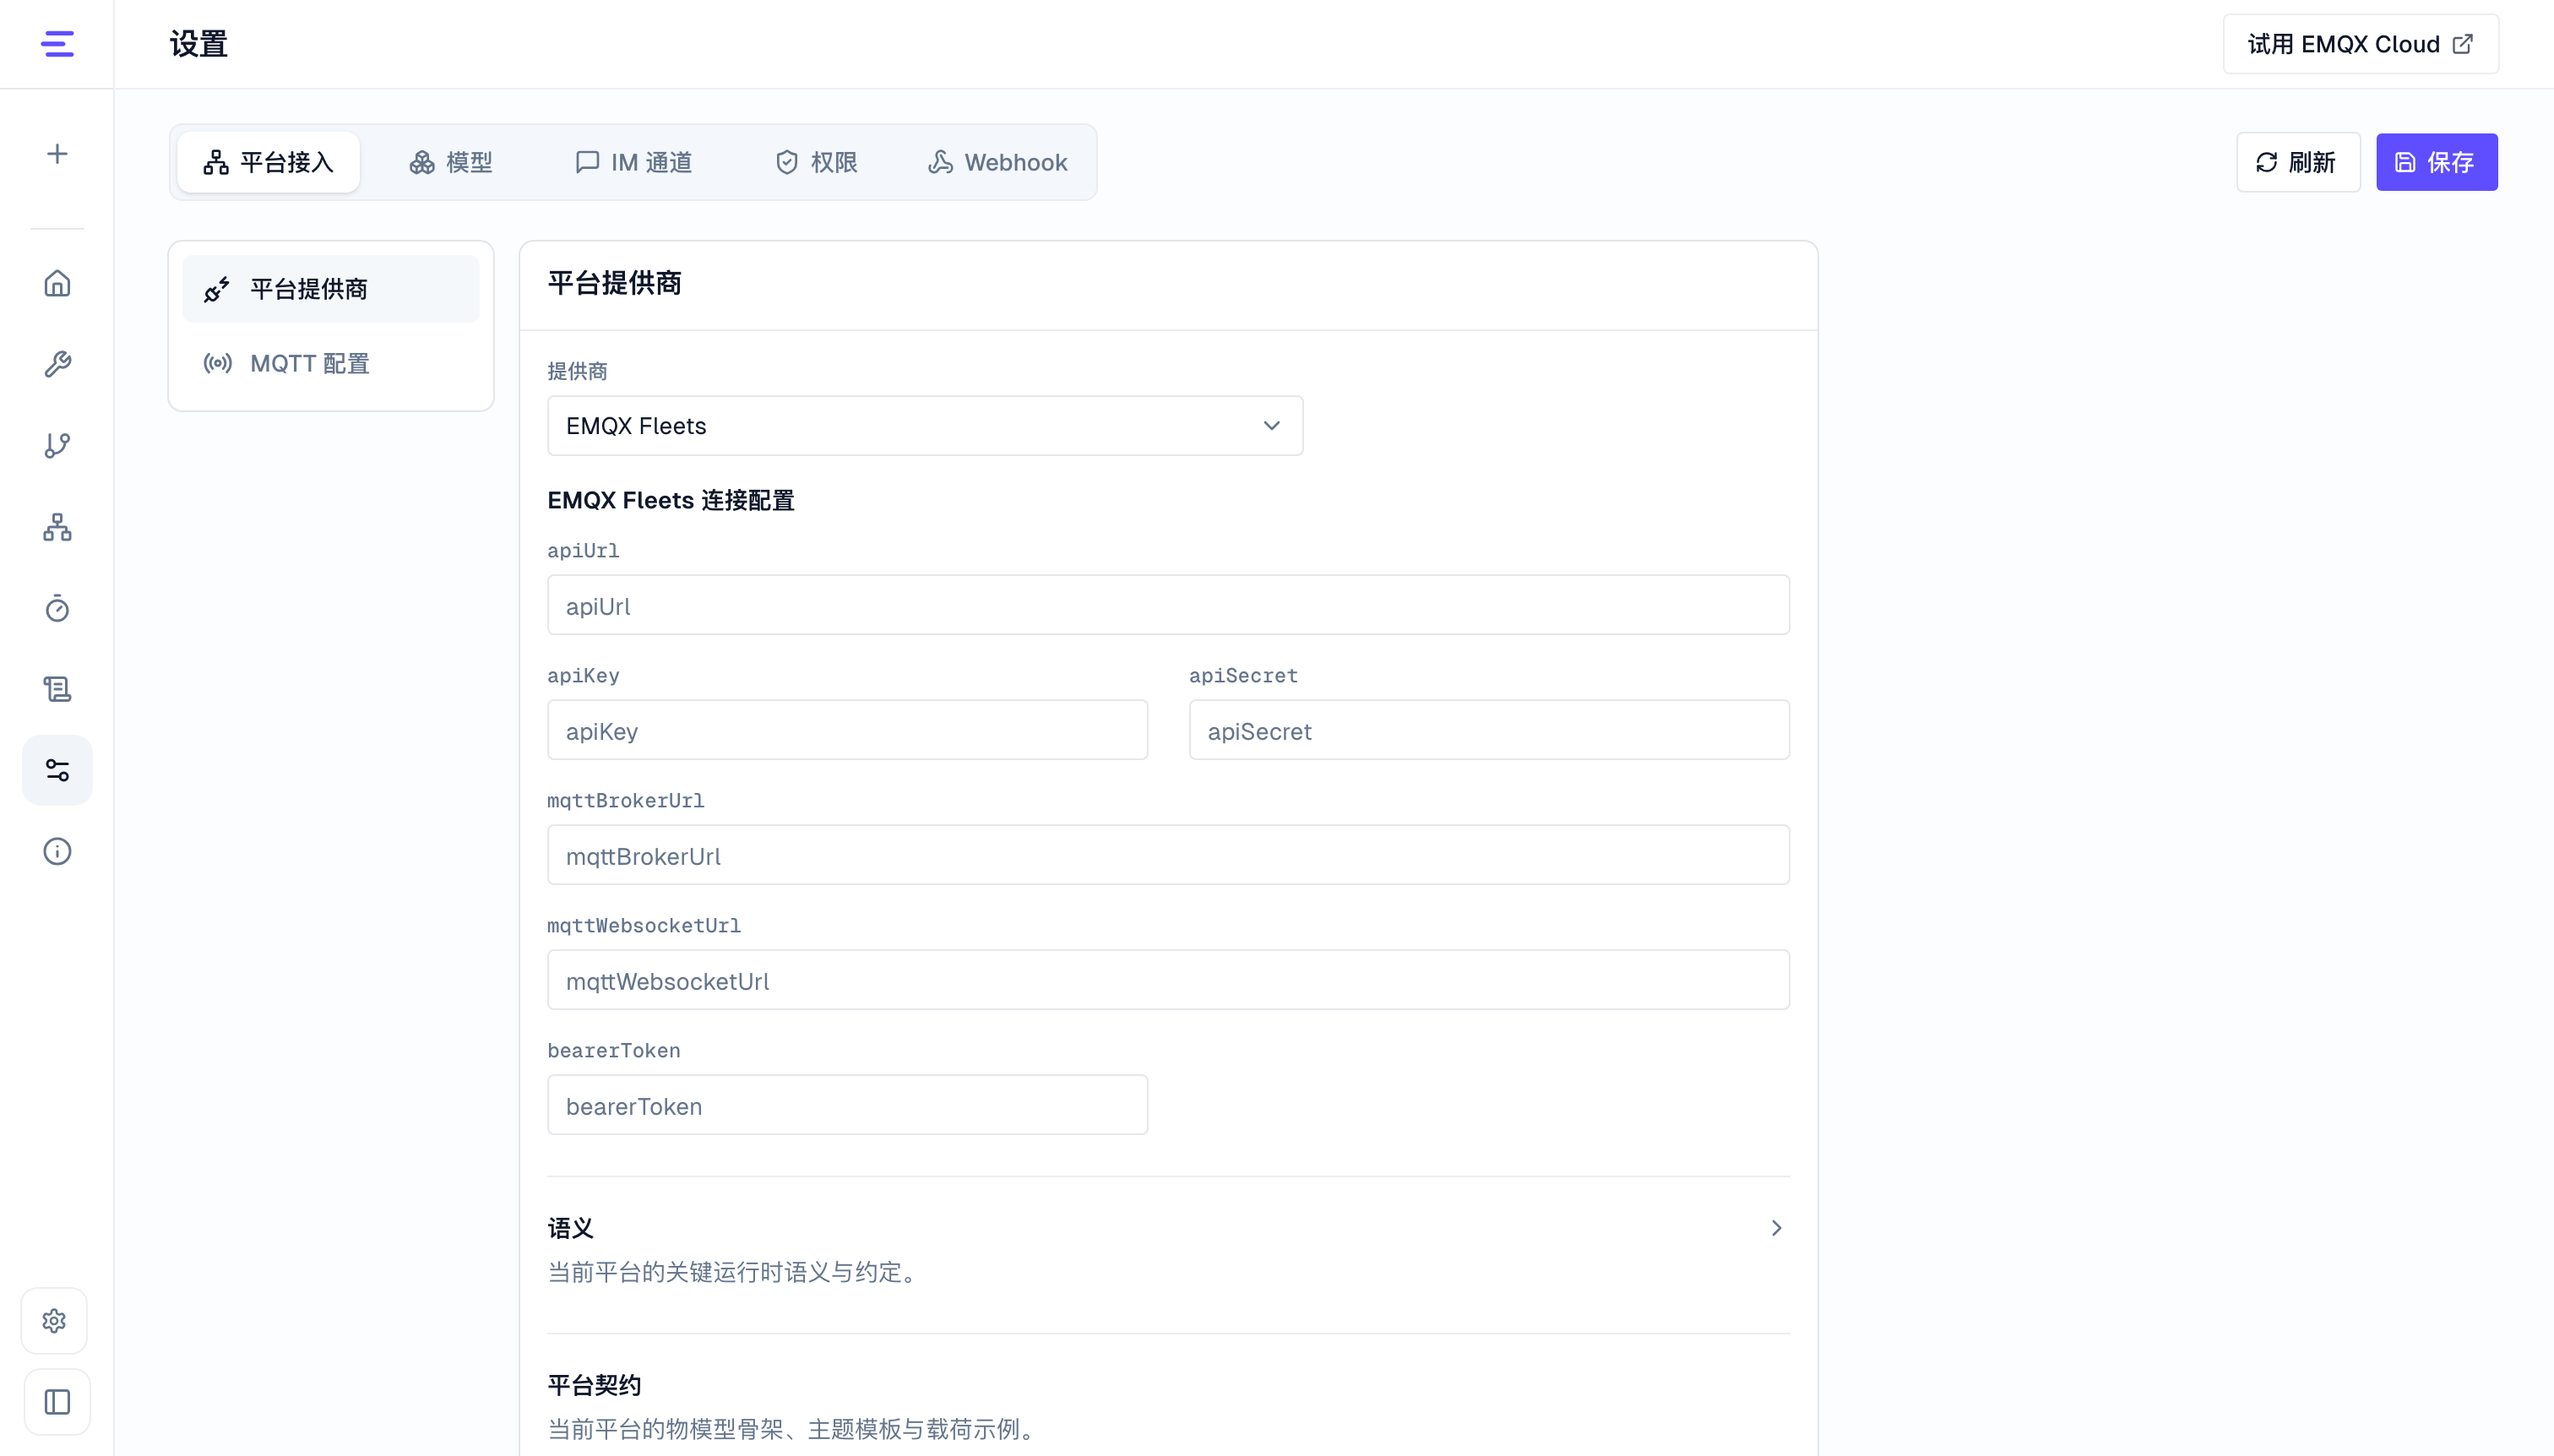The image size is (2554, 1456).
Task: Select 平台提供商 in the left submenu
Action: point(331,289)
